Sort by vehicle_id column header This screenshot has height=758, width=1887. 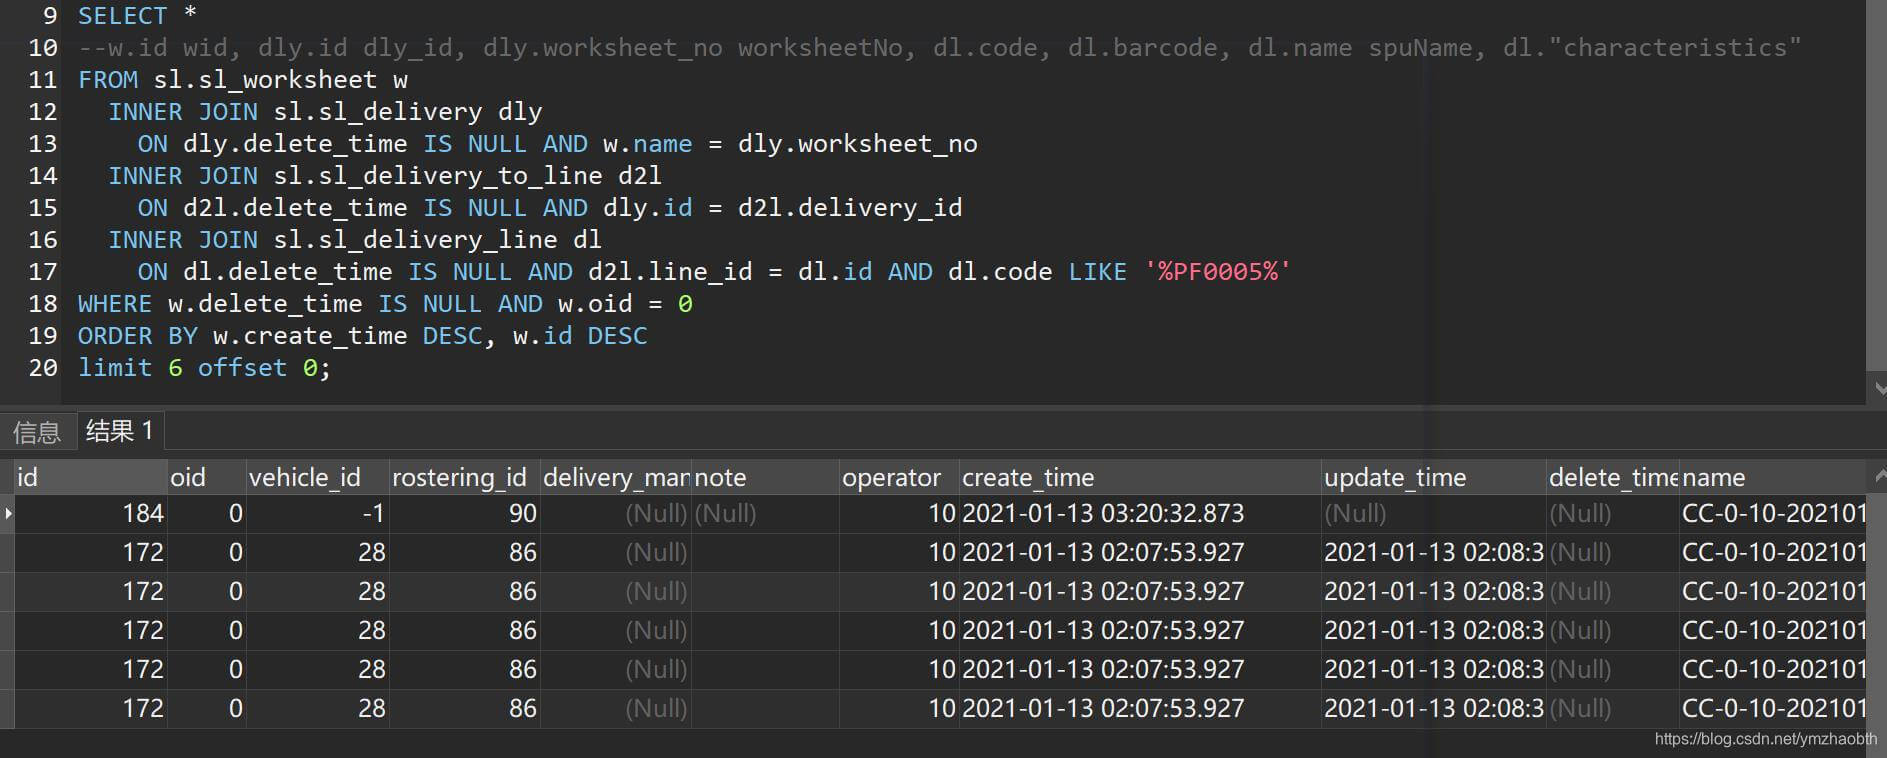(317, 477)
